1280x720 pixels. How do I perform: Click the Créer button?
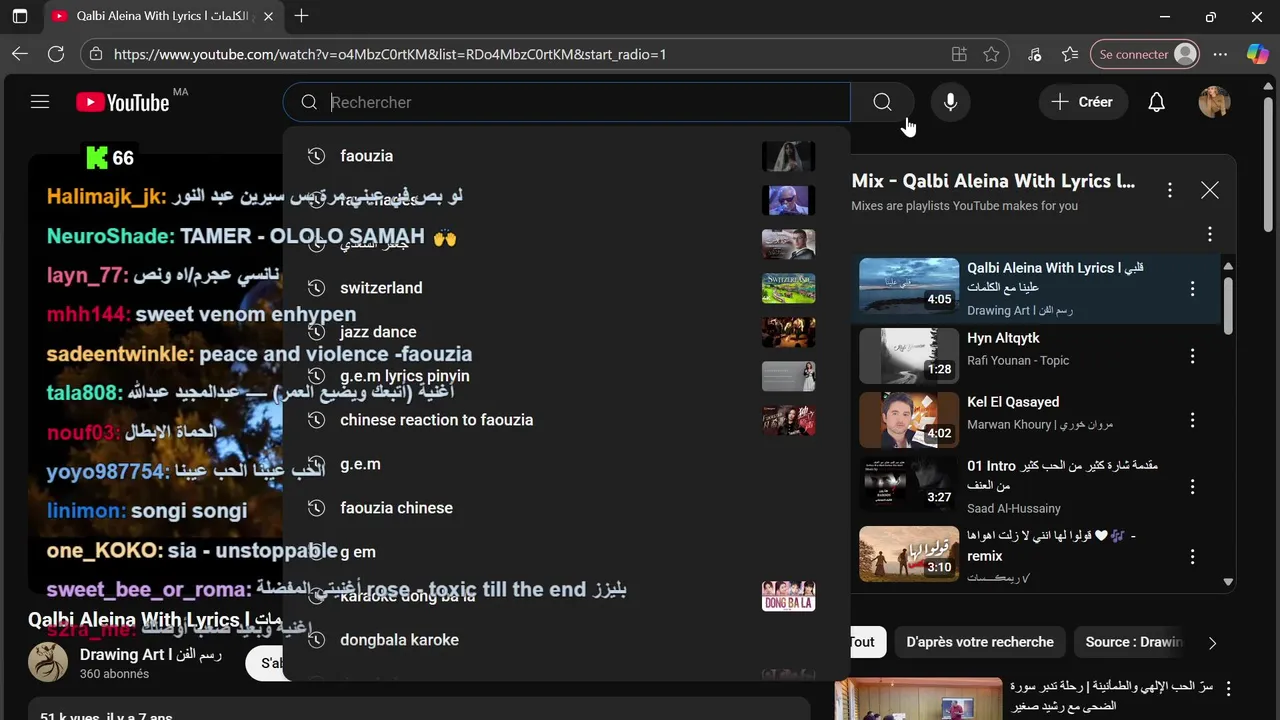coord(1083,102)
